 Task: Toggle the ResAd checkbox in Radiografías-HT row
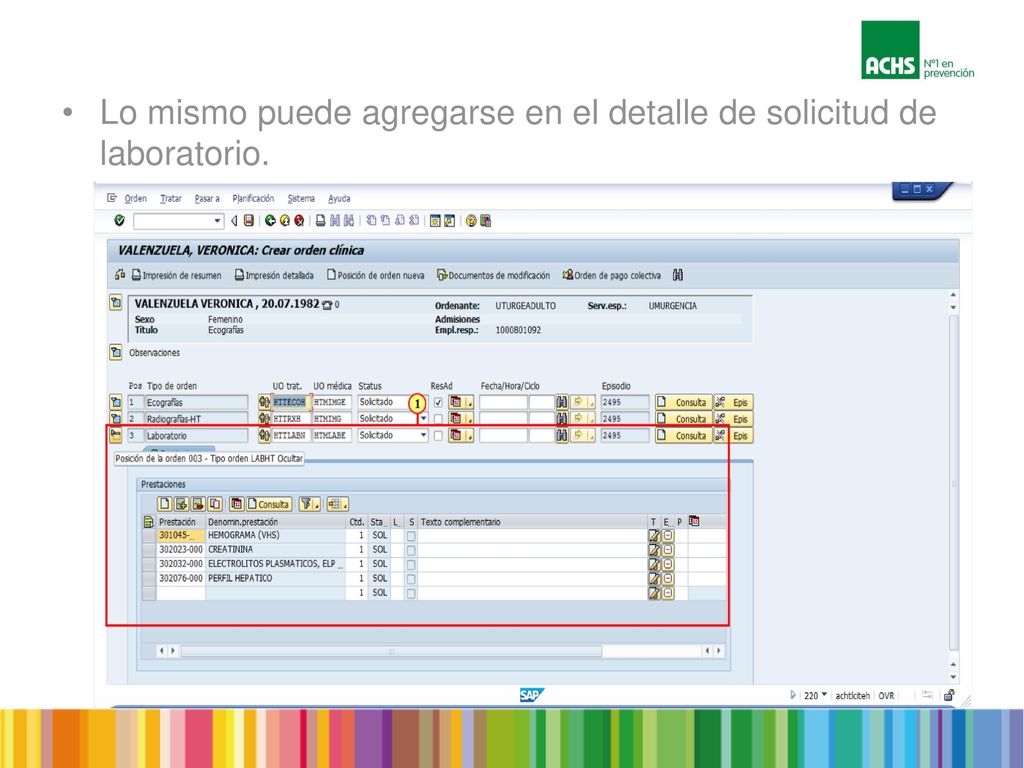click(x=438, y=419)
